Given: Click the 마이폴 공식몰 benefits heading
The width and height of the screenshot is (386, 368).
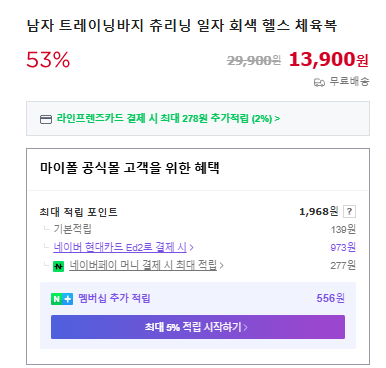Looking at the screenshot, I should (x=130, y=168).
